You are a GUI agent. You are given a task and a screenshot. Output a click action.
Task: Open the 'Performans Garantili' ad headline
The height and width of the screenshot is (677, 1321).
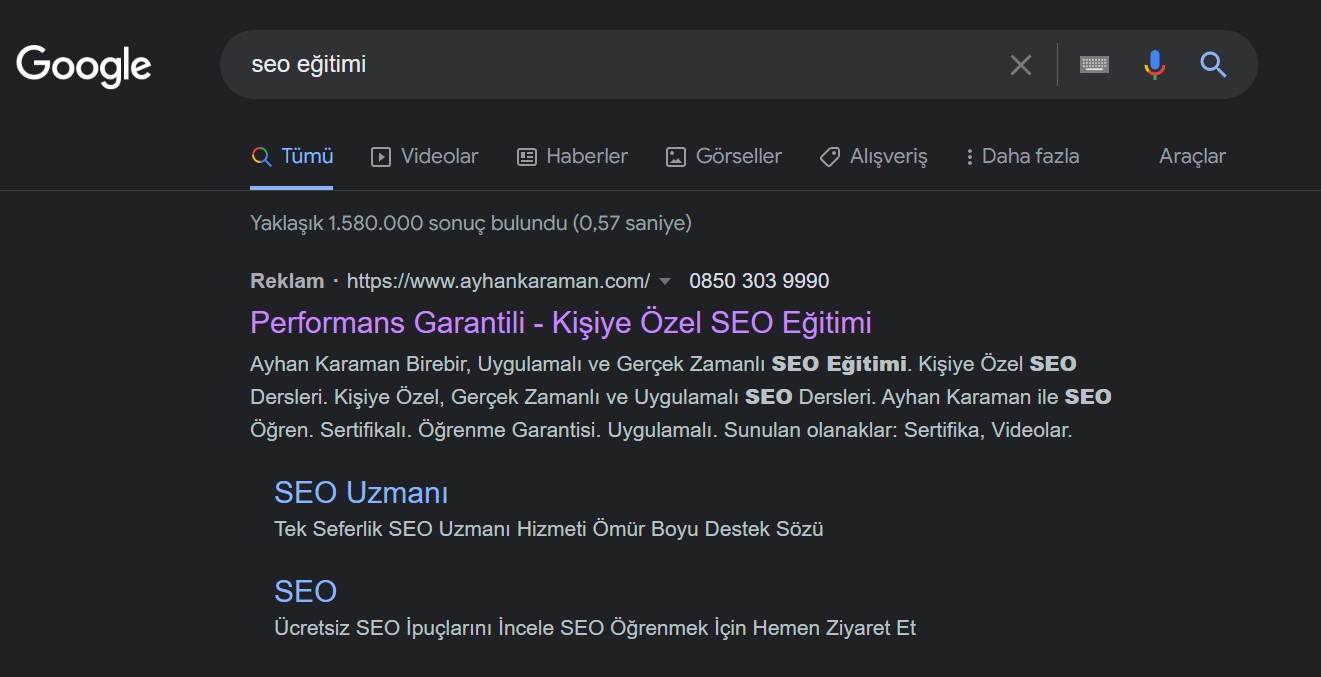560,323
